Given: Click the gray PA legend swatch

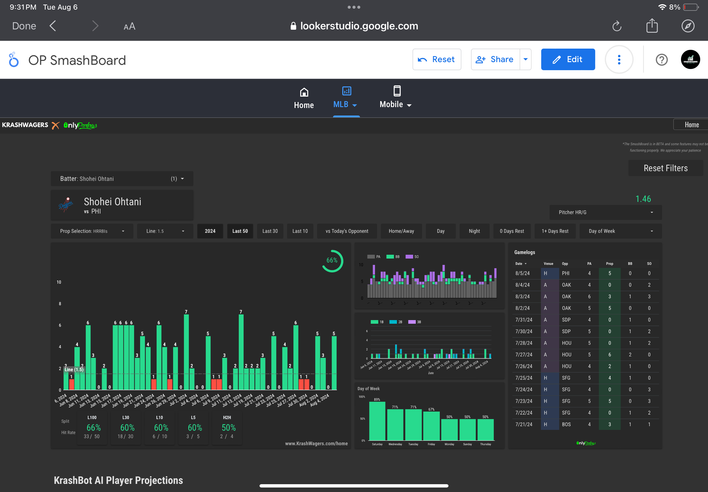Looking at the screenshot, I should click(371, 256).
